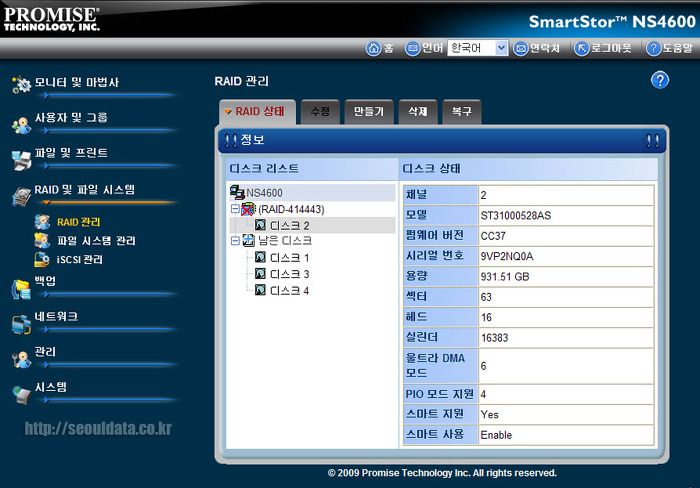Open the 네트워크 menu
The height and width of the screenshot is (488, 700).
tap(56, 317)
